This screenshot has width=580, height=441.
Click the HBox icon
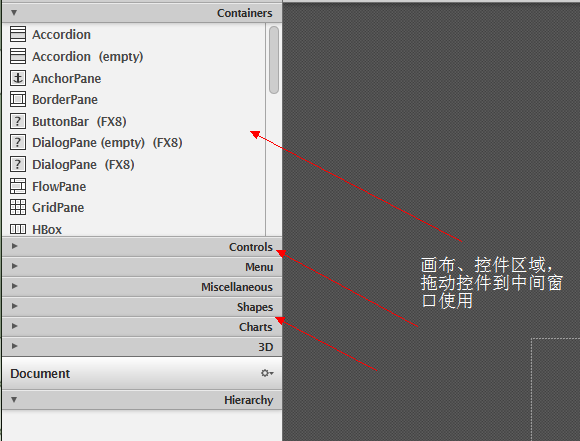pyautogui.click(x=18, y=229)
